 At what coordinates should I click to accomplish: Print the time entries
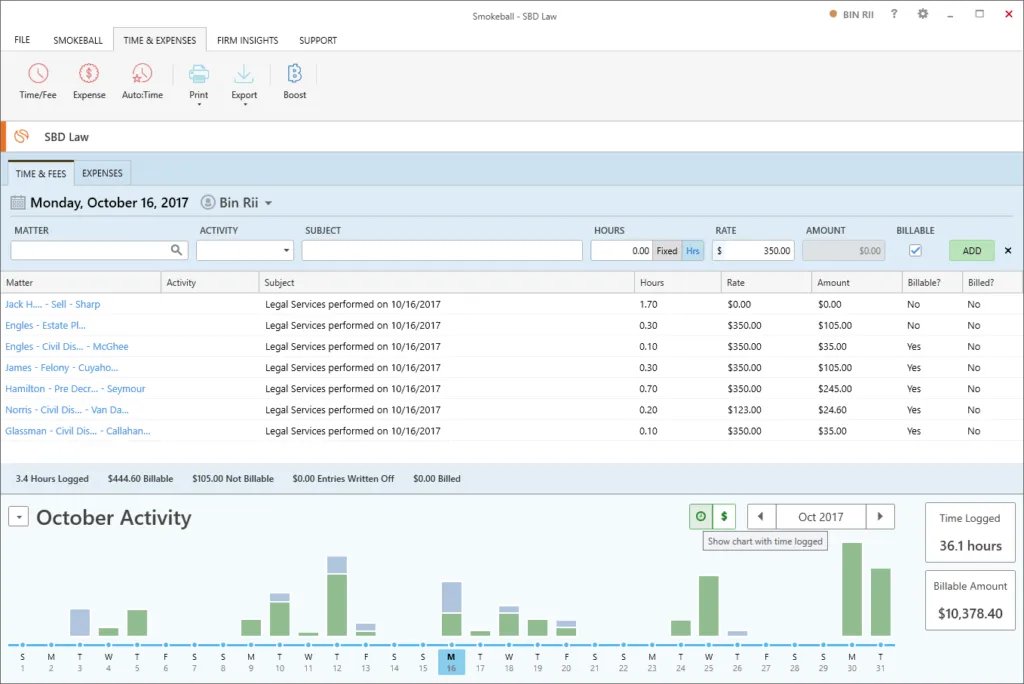[198, 80]
